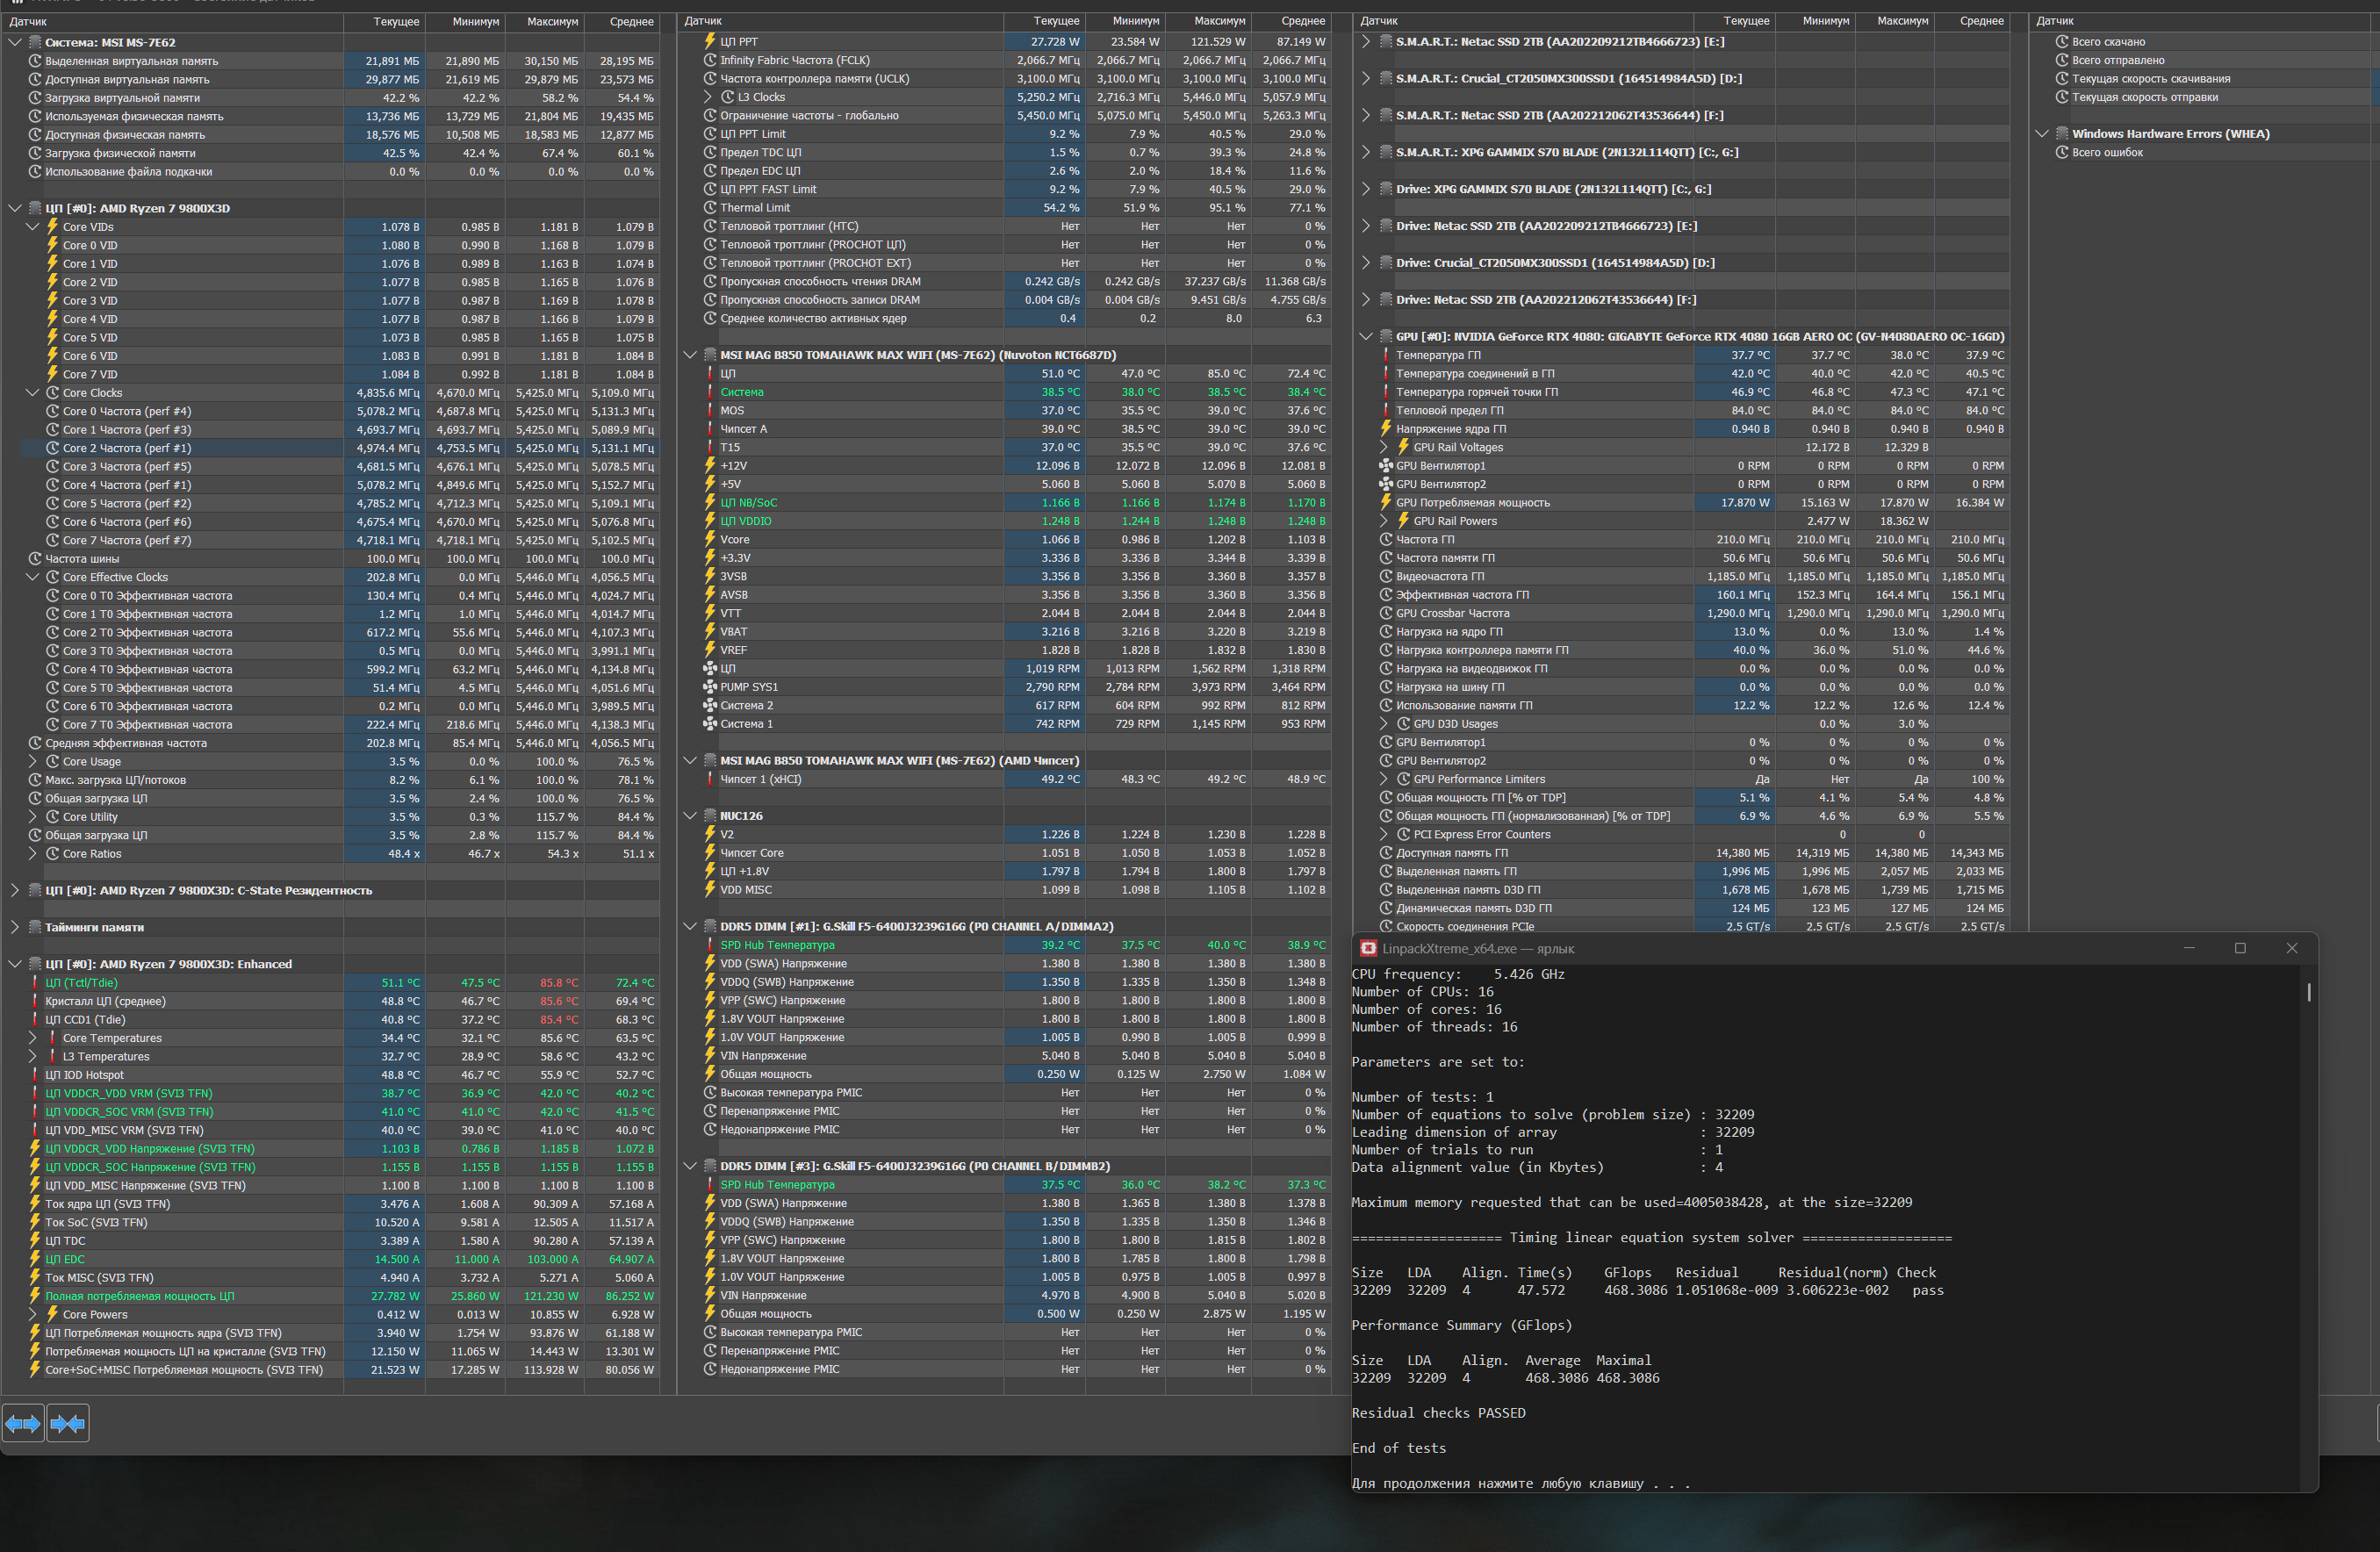Select the Полная потребляемая мощность ЦП row
The image size is (2380, 1552).
pyautogui.click(x=139, y=1296)
